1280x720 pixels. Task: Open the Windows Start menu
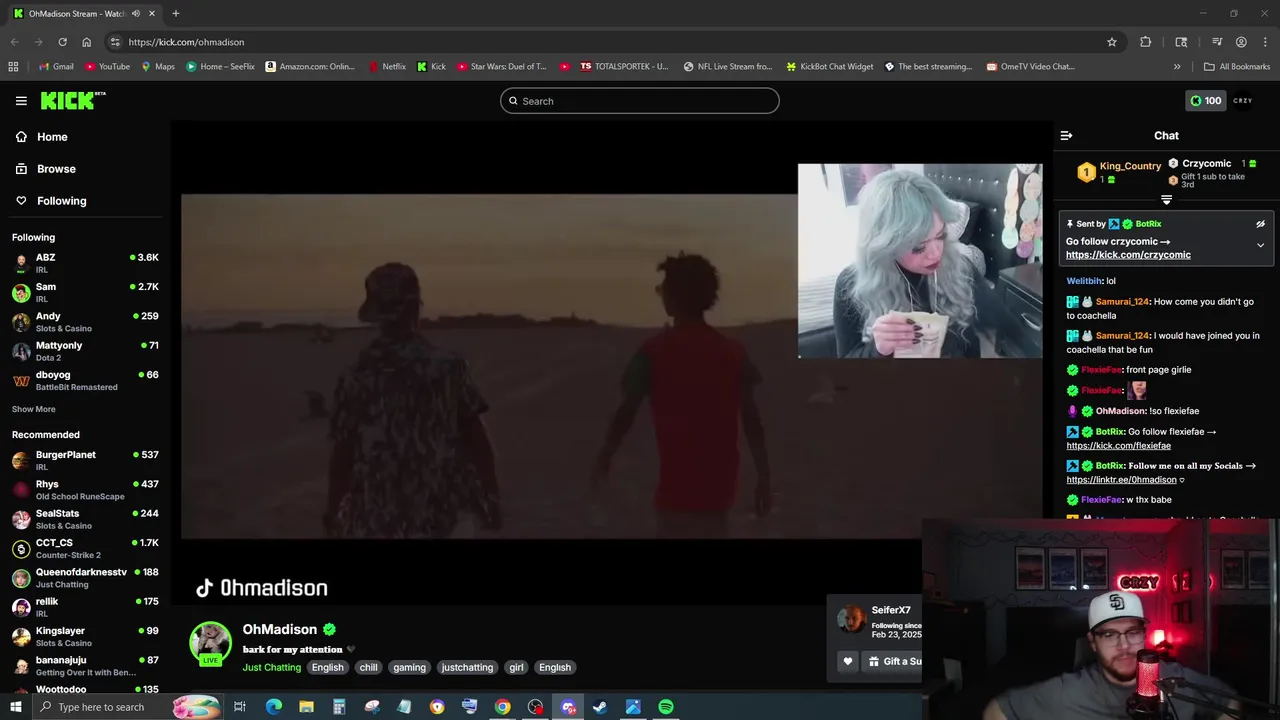point(15,707)
